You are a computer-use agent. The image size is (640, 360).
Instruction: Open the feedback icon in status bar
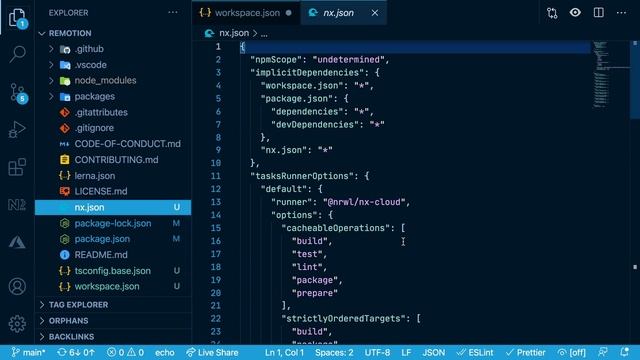click(x=602, y=352)
